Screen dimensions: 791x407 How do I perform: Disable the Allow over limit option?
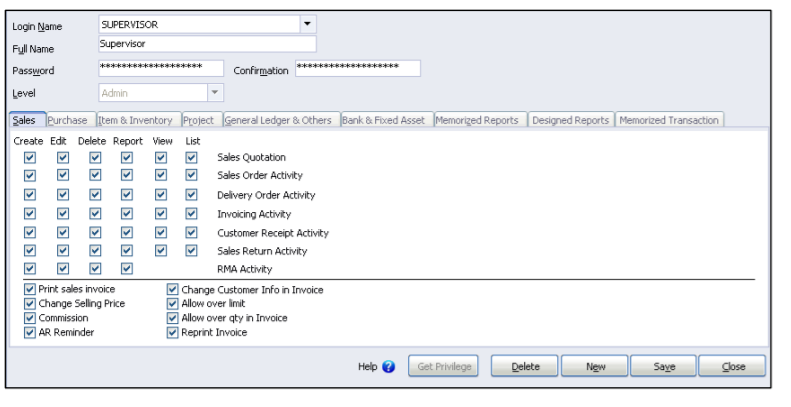click(x=173, y=304)
